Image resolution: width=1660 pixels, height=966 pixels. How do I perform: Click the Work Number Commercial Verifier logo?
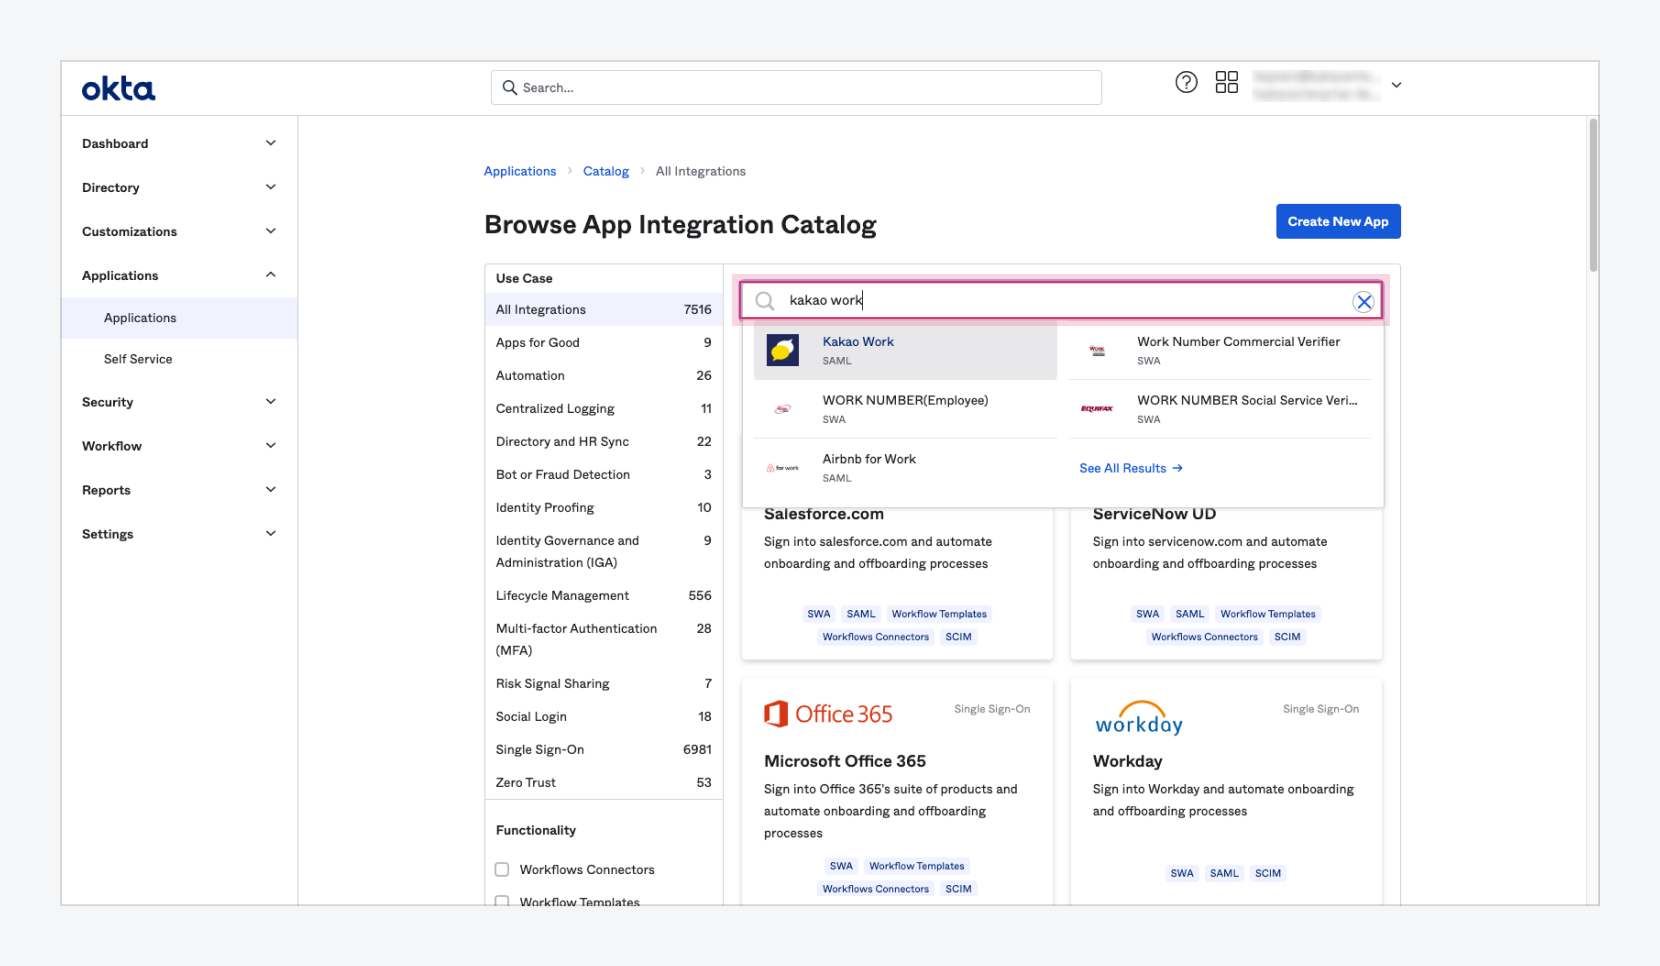pos(1097,350)
